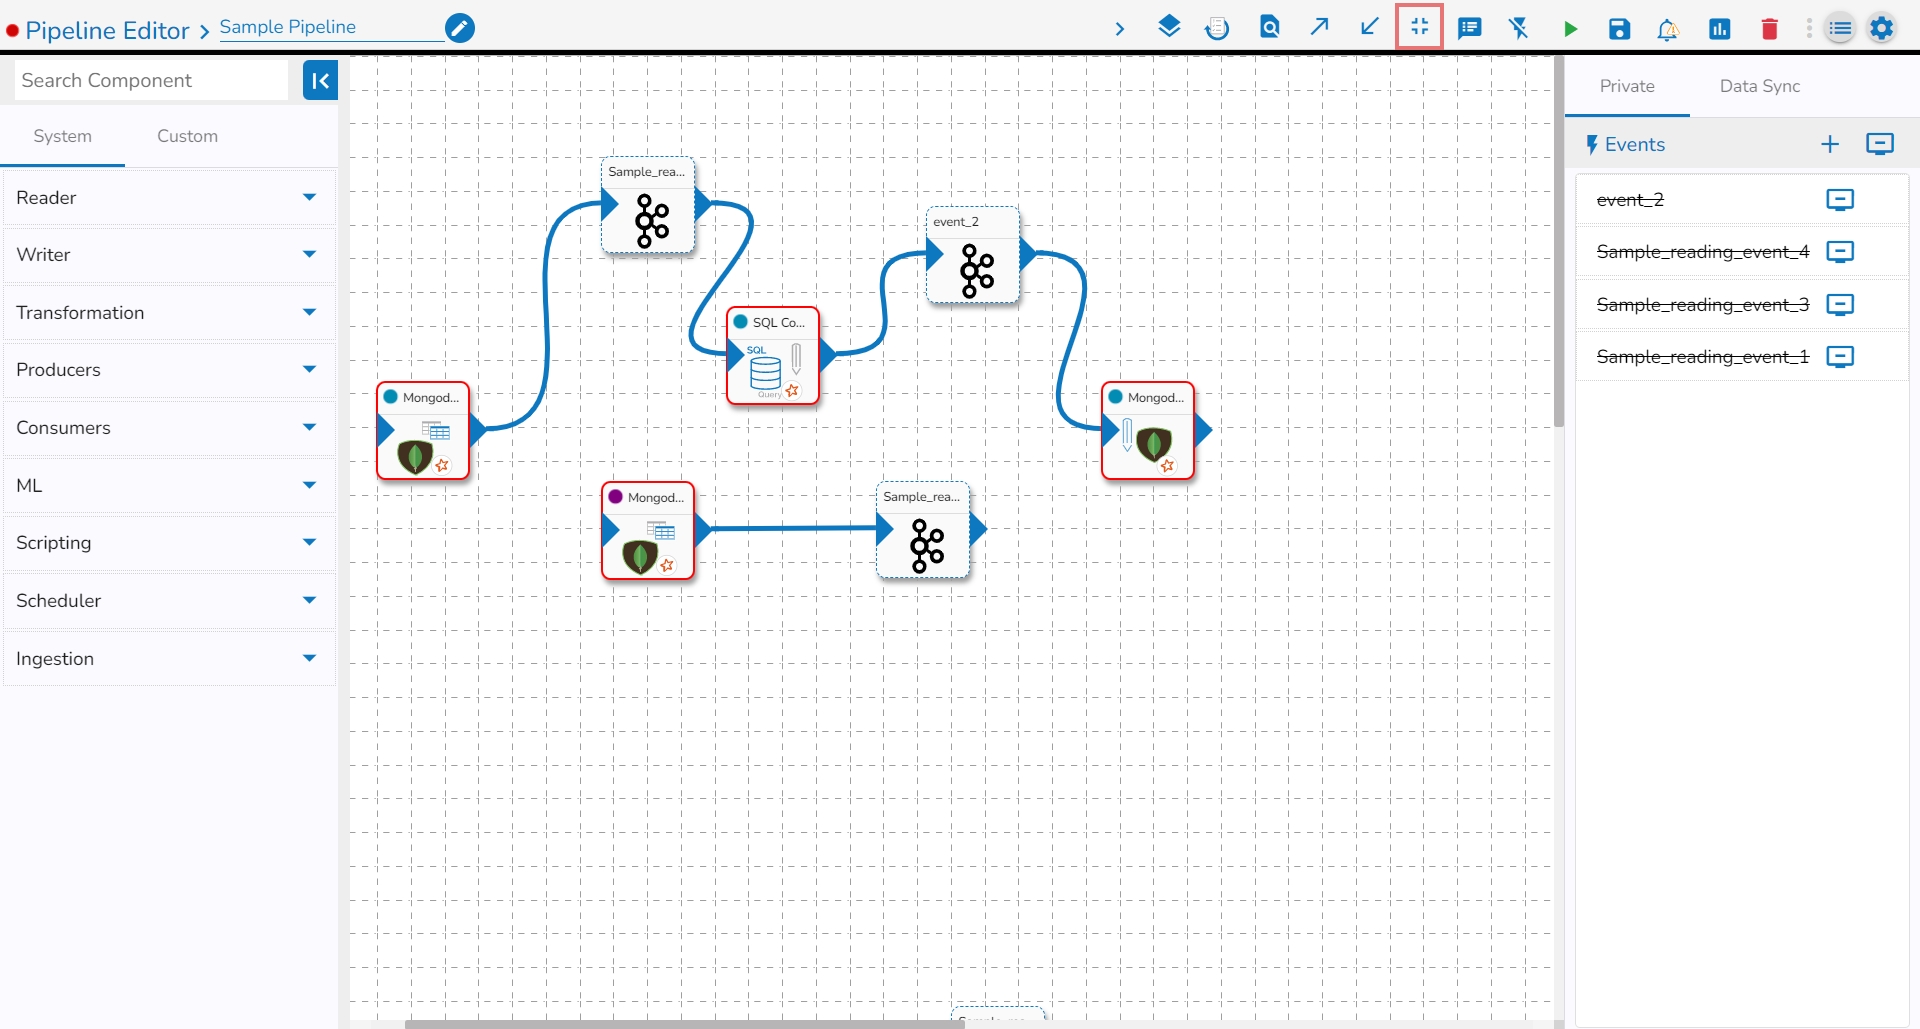1920x1029 pixels.
Task: Go back via the Pipeline Editor breadcrumb
Action: pyautogui.click(x=107, y=31)
